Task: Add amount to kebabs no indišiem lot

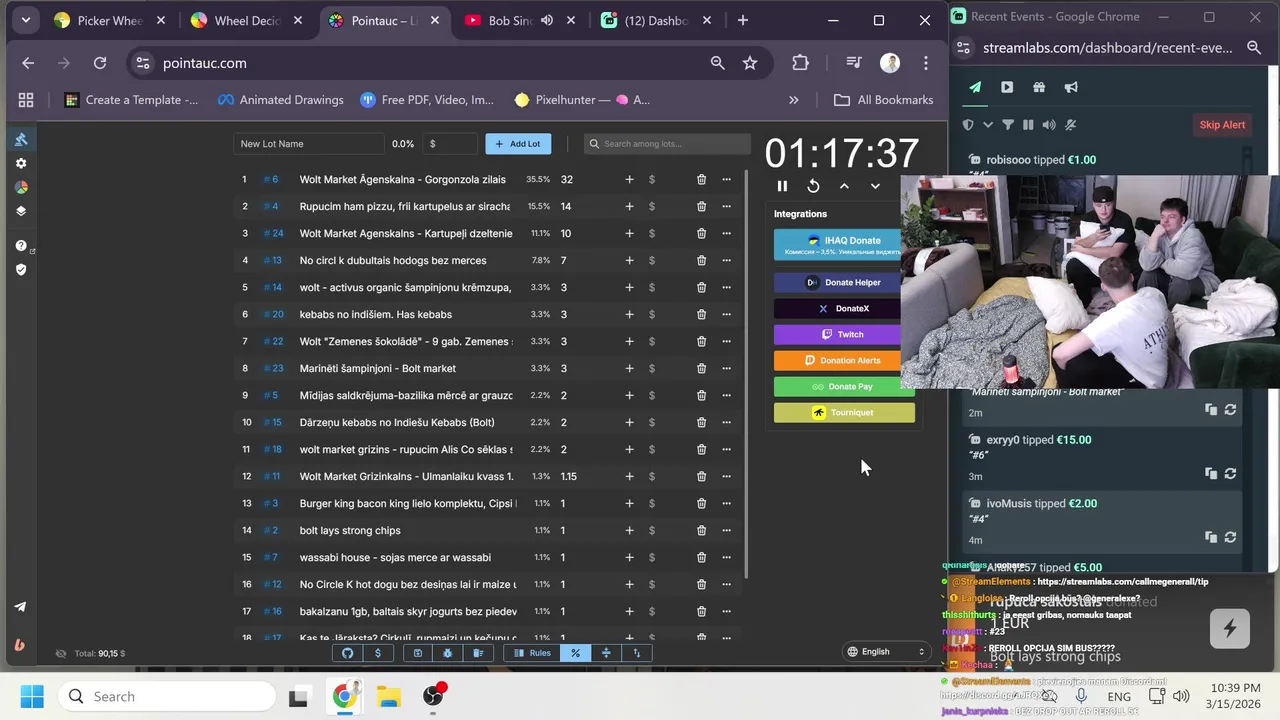Action: click(629, 314)
